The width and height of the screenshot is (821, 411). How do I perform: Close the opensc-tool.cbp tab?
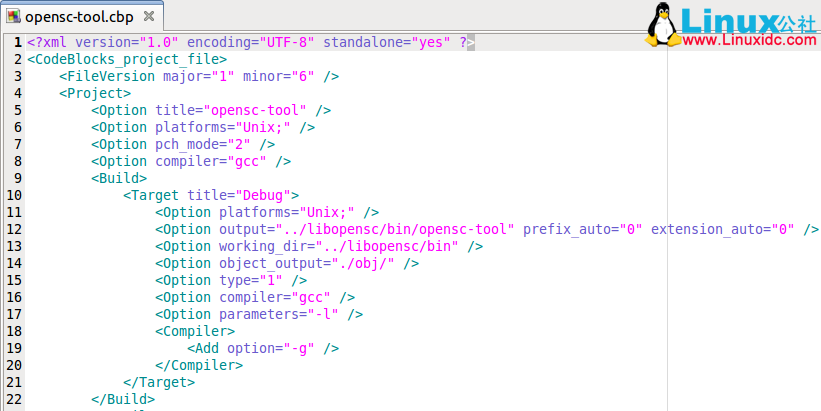click(x=149, y=17)
